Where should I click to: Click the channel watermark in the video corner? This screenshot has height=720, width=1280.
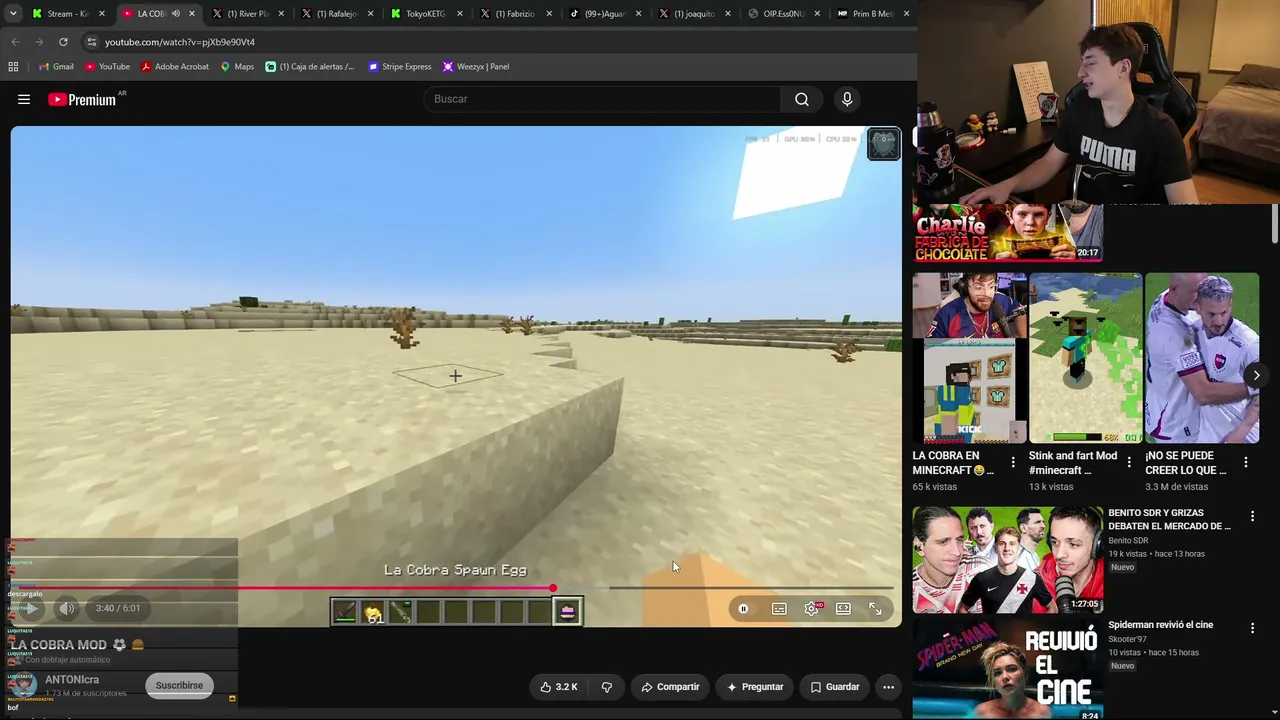[883, 144]
